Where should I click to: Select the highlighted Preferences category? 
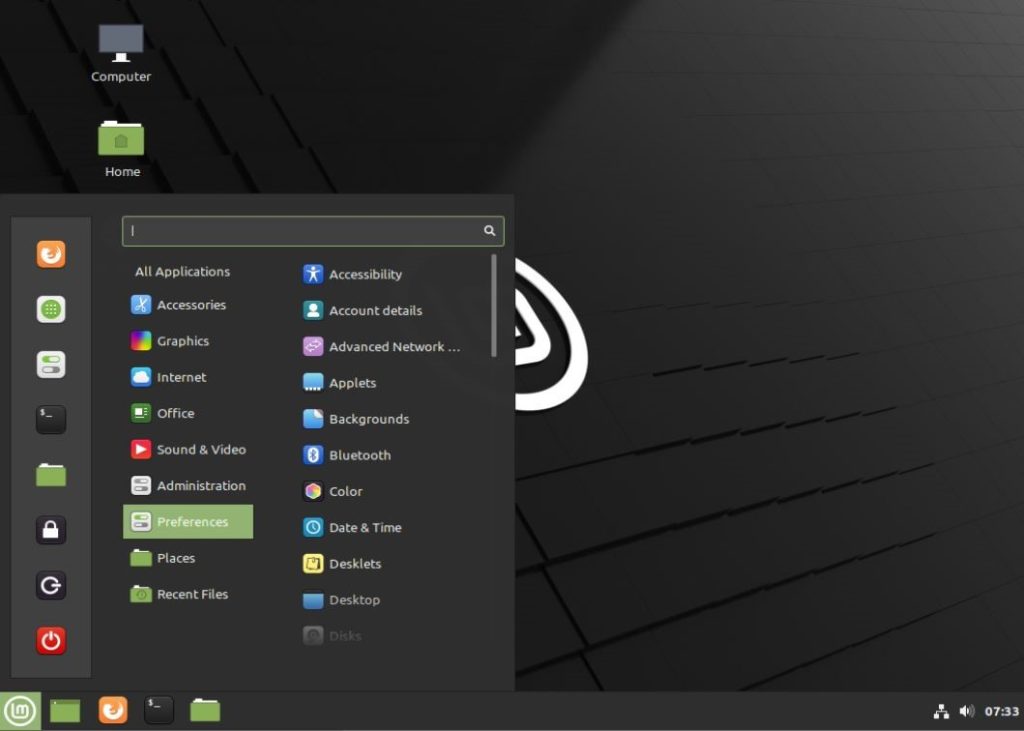click(x=188, y=521)
